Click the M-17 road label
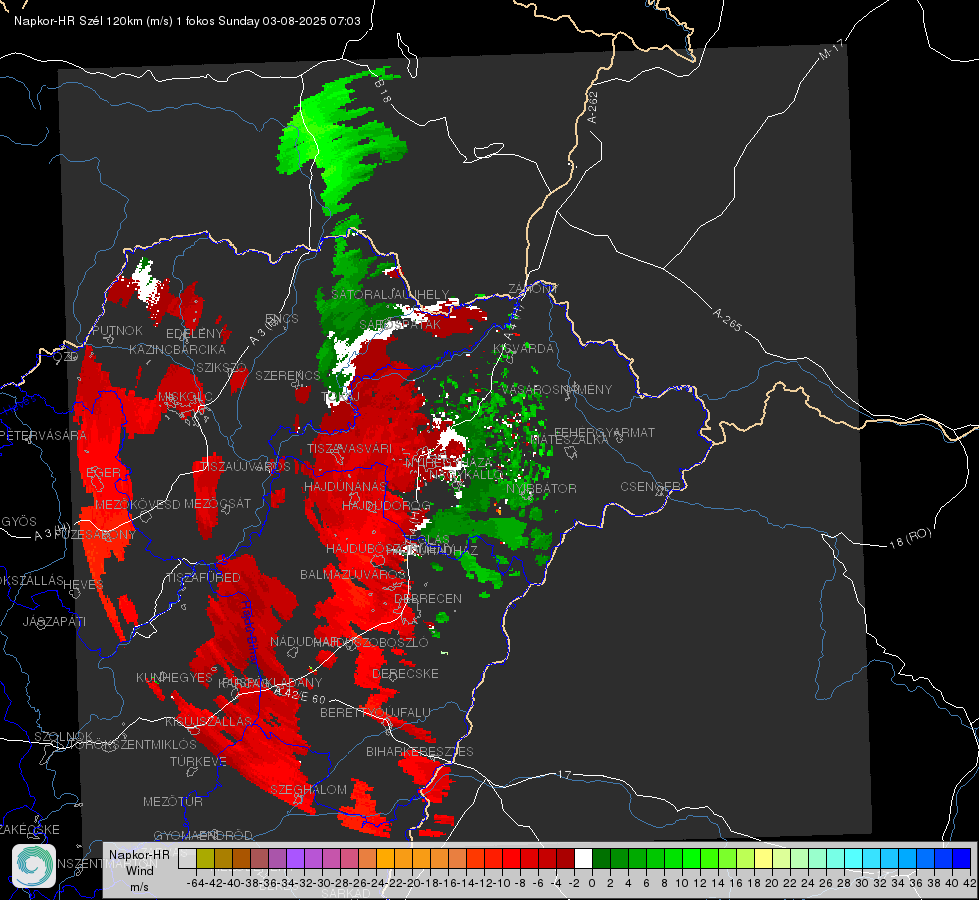Viewport: 979px width, 900px height. click(x=831, y=49)
